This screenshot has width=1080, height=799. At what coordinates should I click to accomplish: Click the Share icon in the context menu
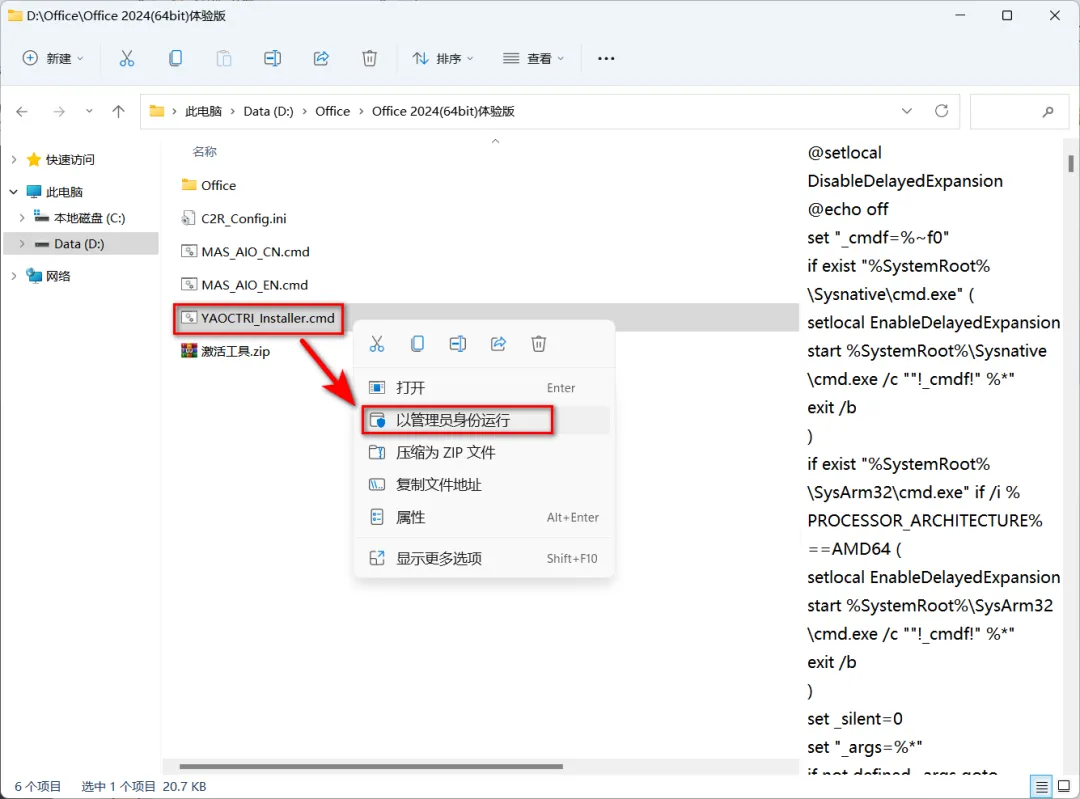coord(499,344)
